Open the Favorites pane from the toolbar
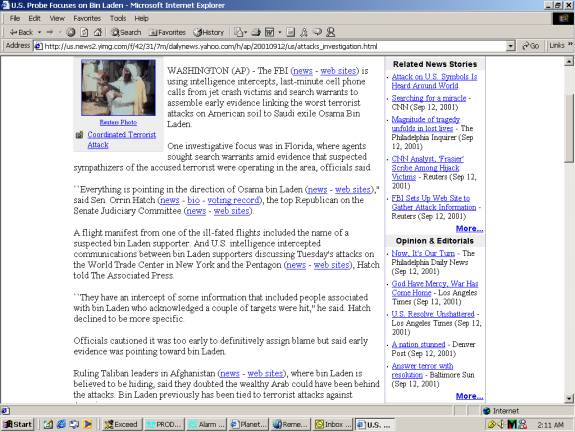The height and width of the screenshot is (432, 575). point(168,32)
